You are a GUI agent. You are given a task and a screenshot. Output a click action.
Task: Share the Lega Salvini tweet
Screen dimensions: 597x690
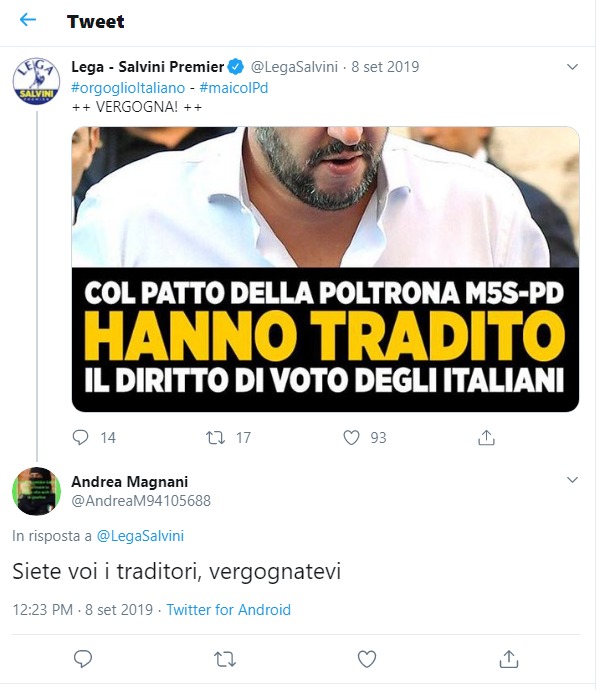(486, 437)
